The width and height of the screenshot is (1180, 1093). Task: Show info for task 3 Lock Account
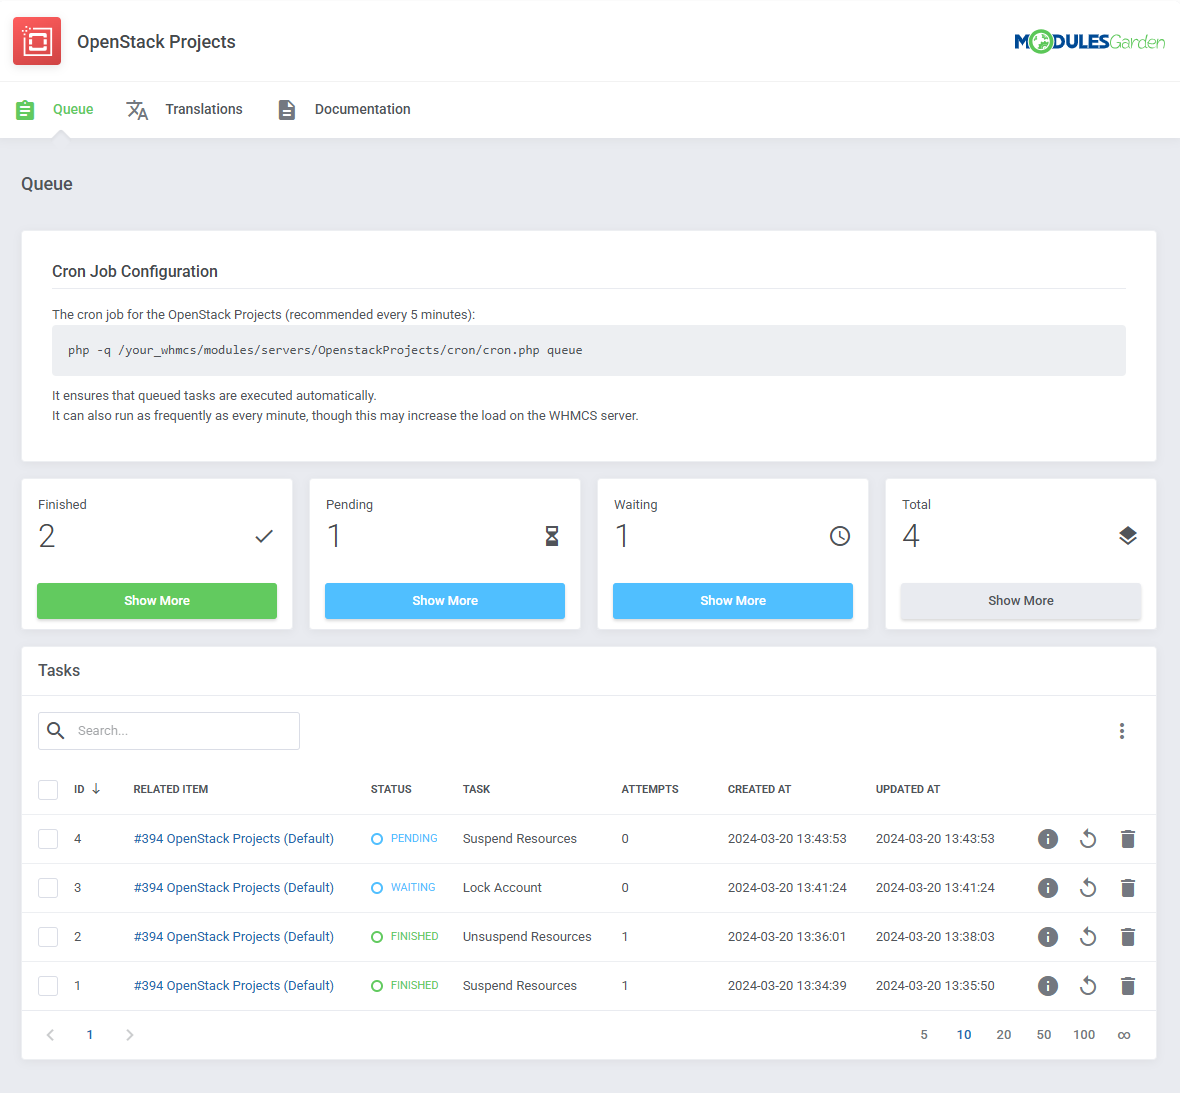pyautogui.click(x=1048, y=887)
